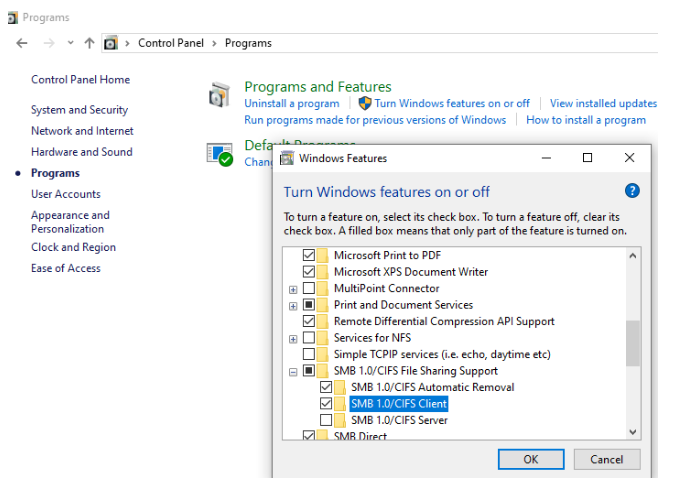The width and height of the screenshot is (676, 500).
Task: Expand the Services for NFS node
Action: coord(293,339)
